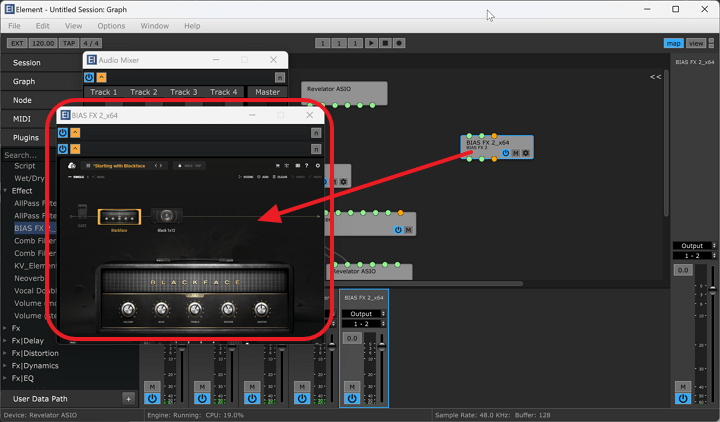This screenshot has width=720, height=422.
Task: Click the 'n' button in Audio Mixer window
Action: tap(280, 78)
